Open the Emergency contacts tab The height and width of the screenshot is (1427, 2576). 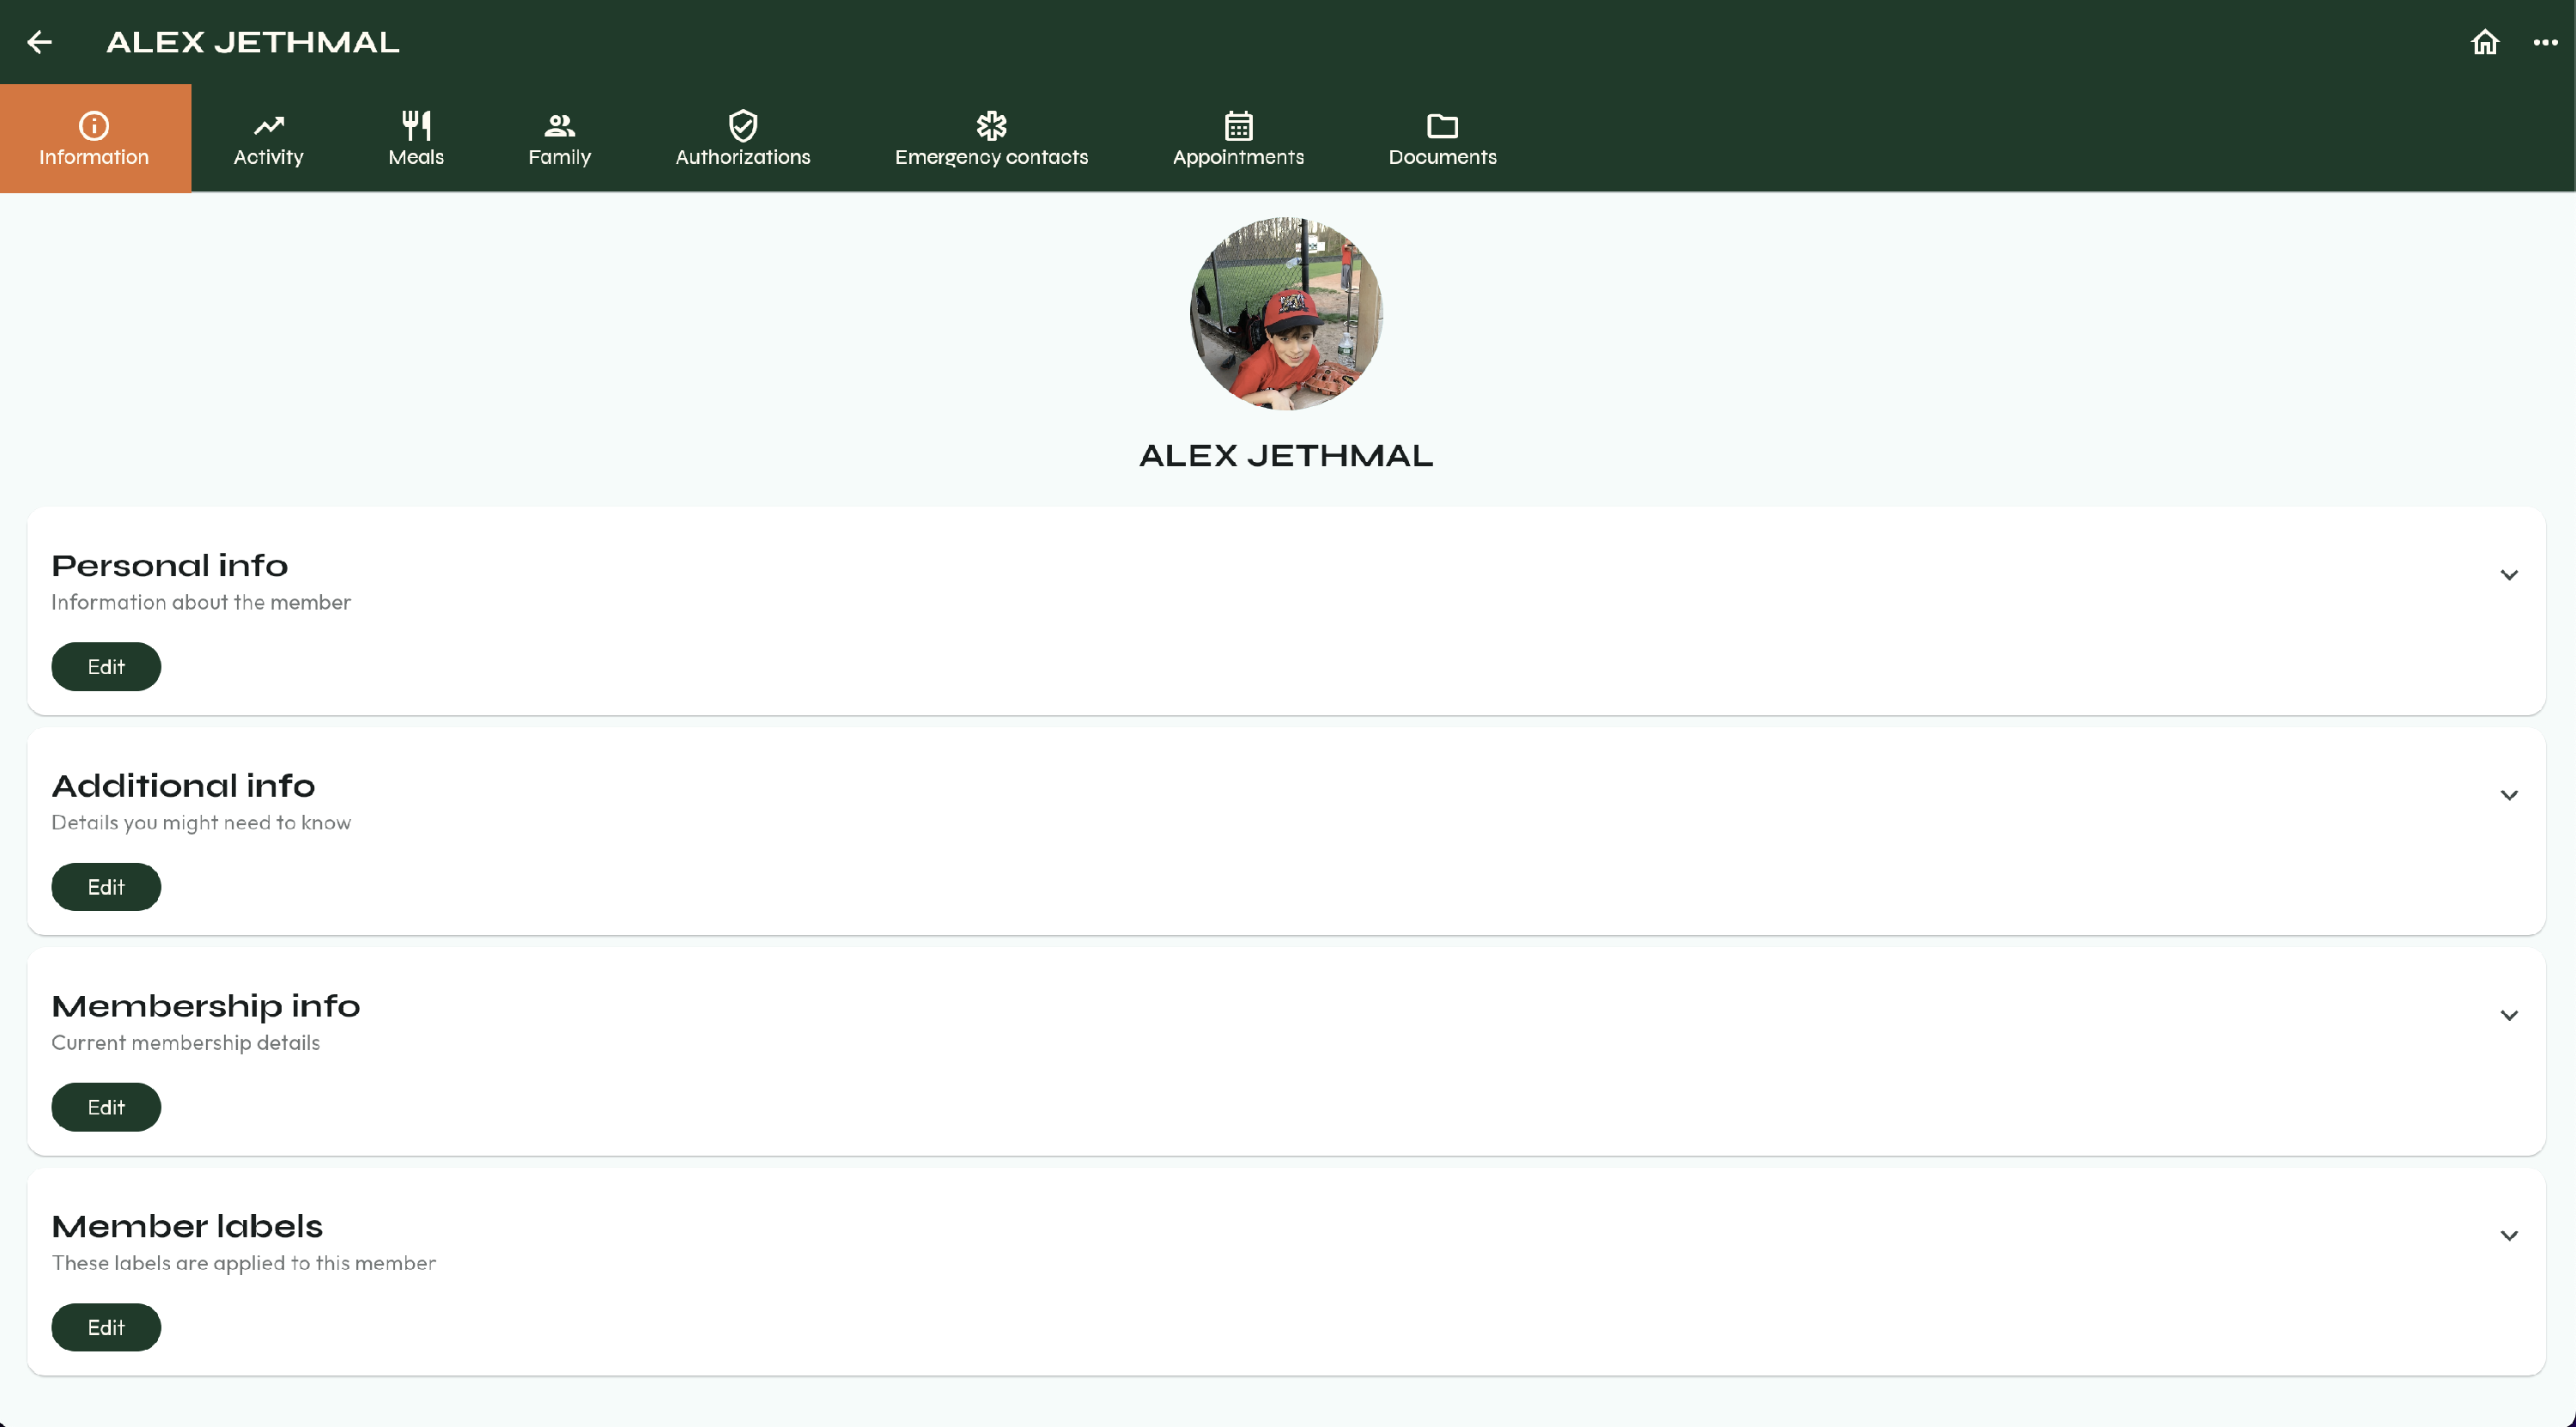point(991,138)
